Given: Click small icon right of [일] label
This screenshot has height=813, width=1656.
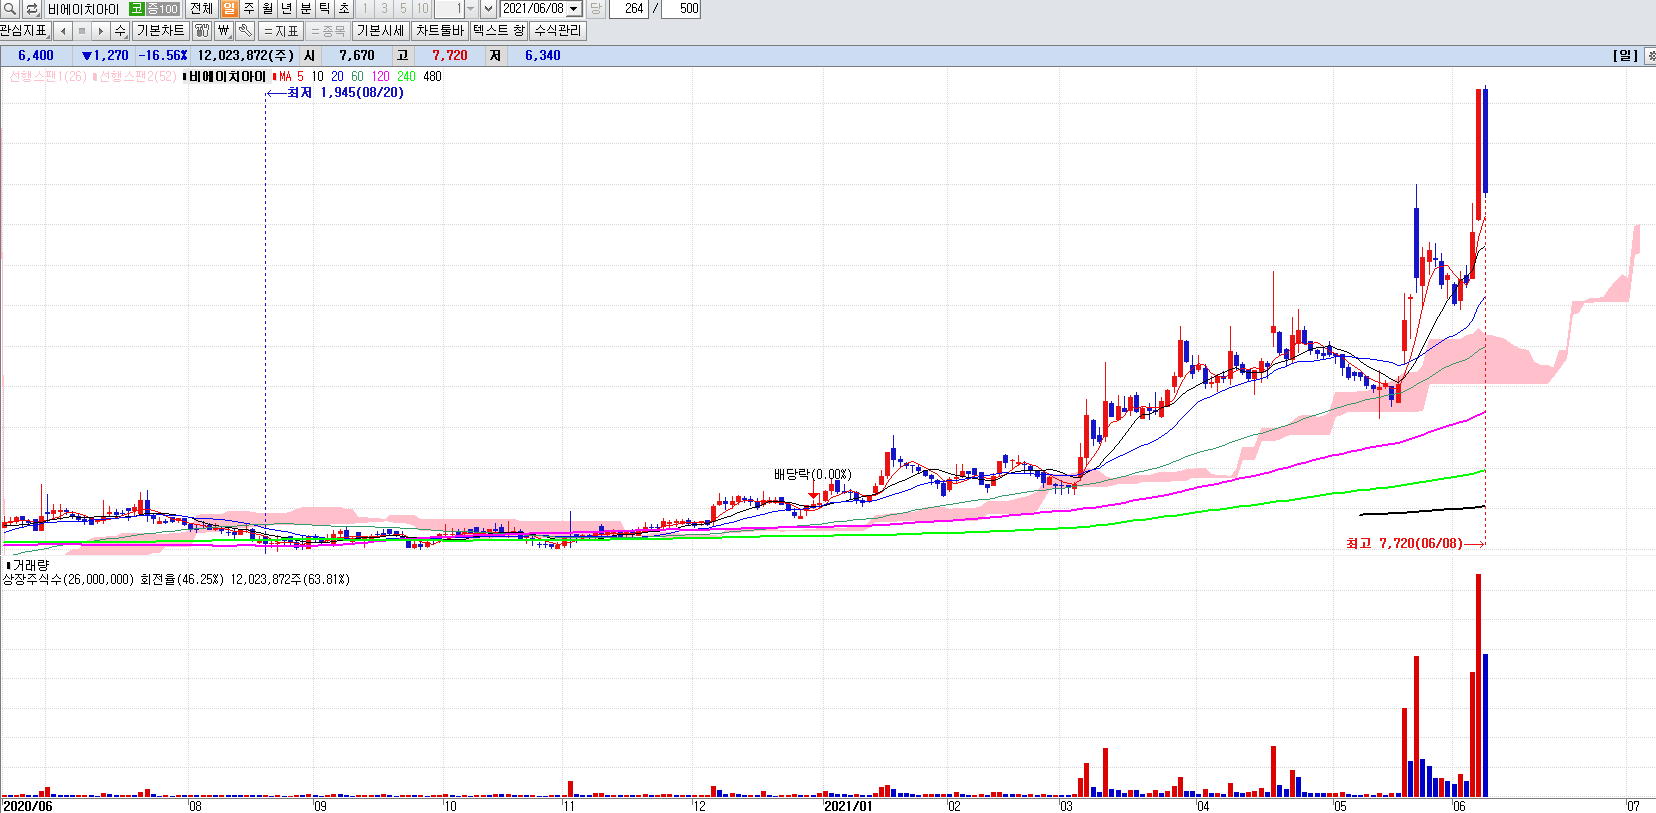Looking at the screenshot, I should (1650, 56).
